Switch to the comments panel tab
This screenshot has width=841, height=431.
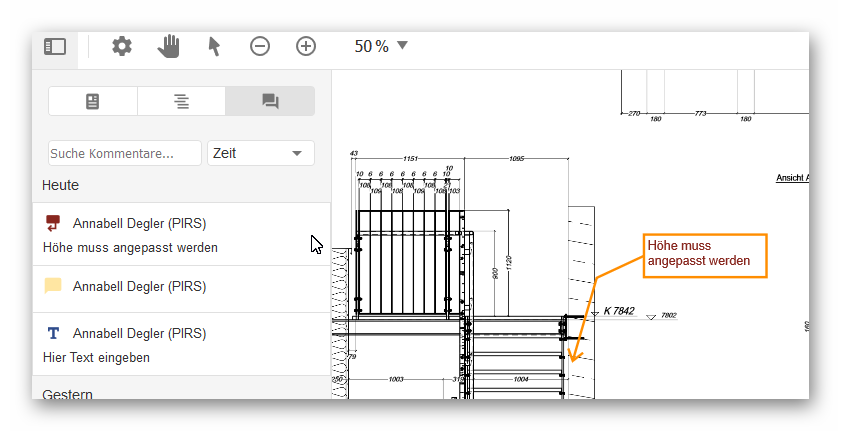point(270,101)
